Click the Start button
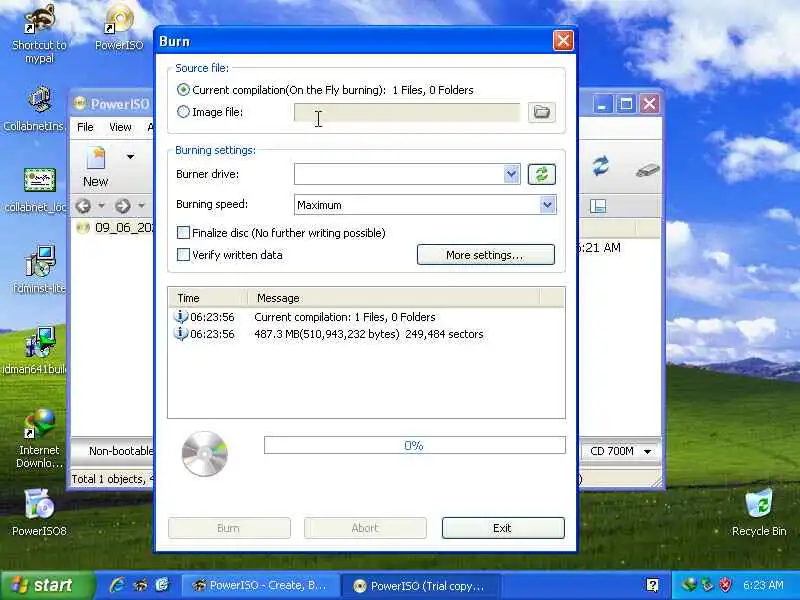 coord(45,585)
